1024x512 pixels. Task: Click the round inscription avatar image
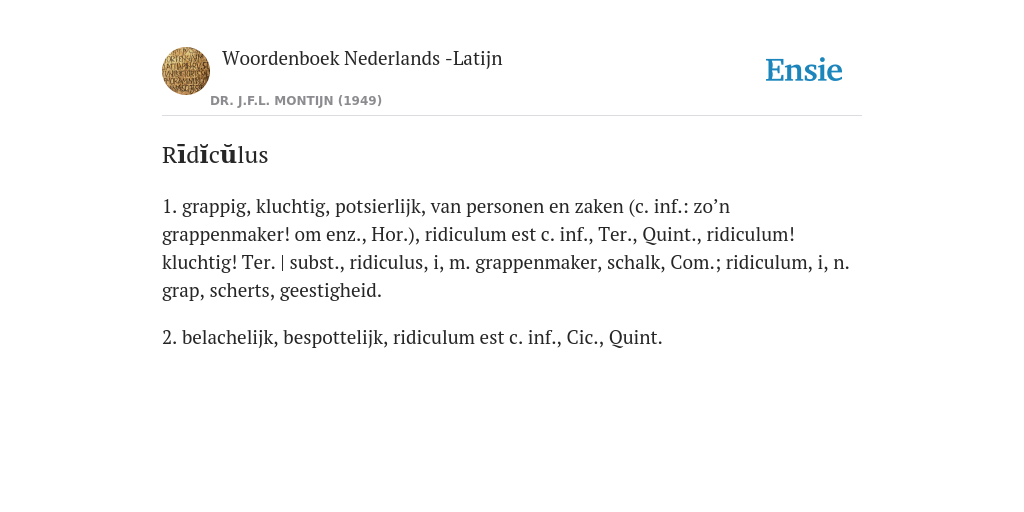[186, 71]
